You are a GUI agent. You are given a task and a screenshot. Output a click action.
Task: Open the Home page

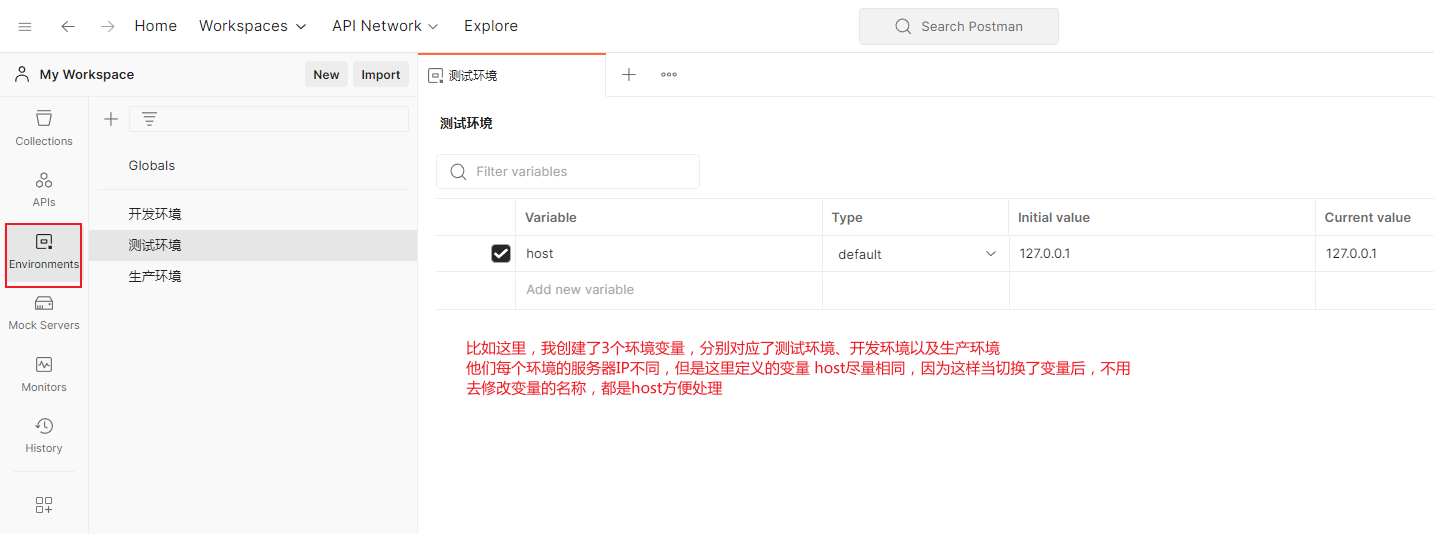(156, 26)
